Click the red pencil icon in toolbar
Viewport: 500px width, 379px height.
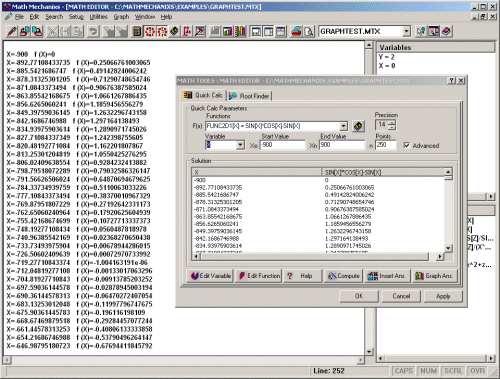pos(12,31)
